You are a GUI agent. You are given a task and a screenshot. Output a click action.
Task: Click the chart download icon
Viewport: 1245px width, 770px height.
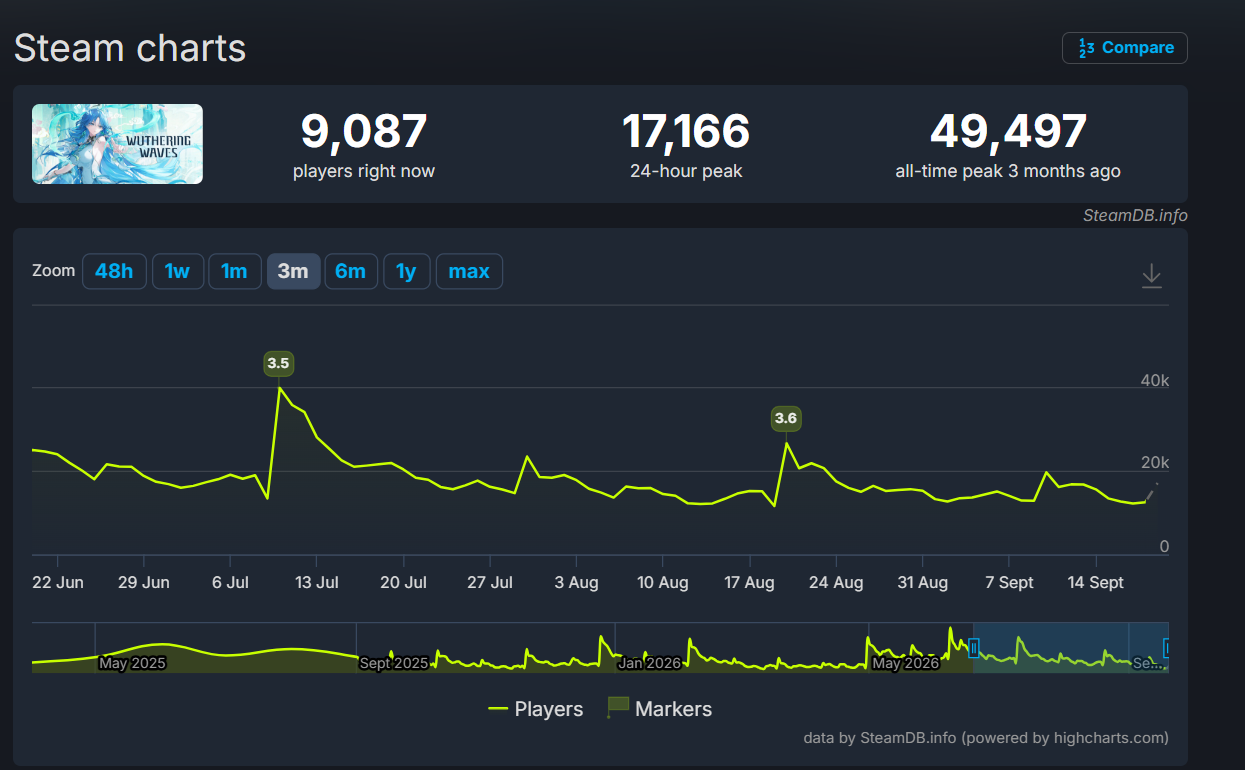point(1152,275)
